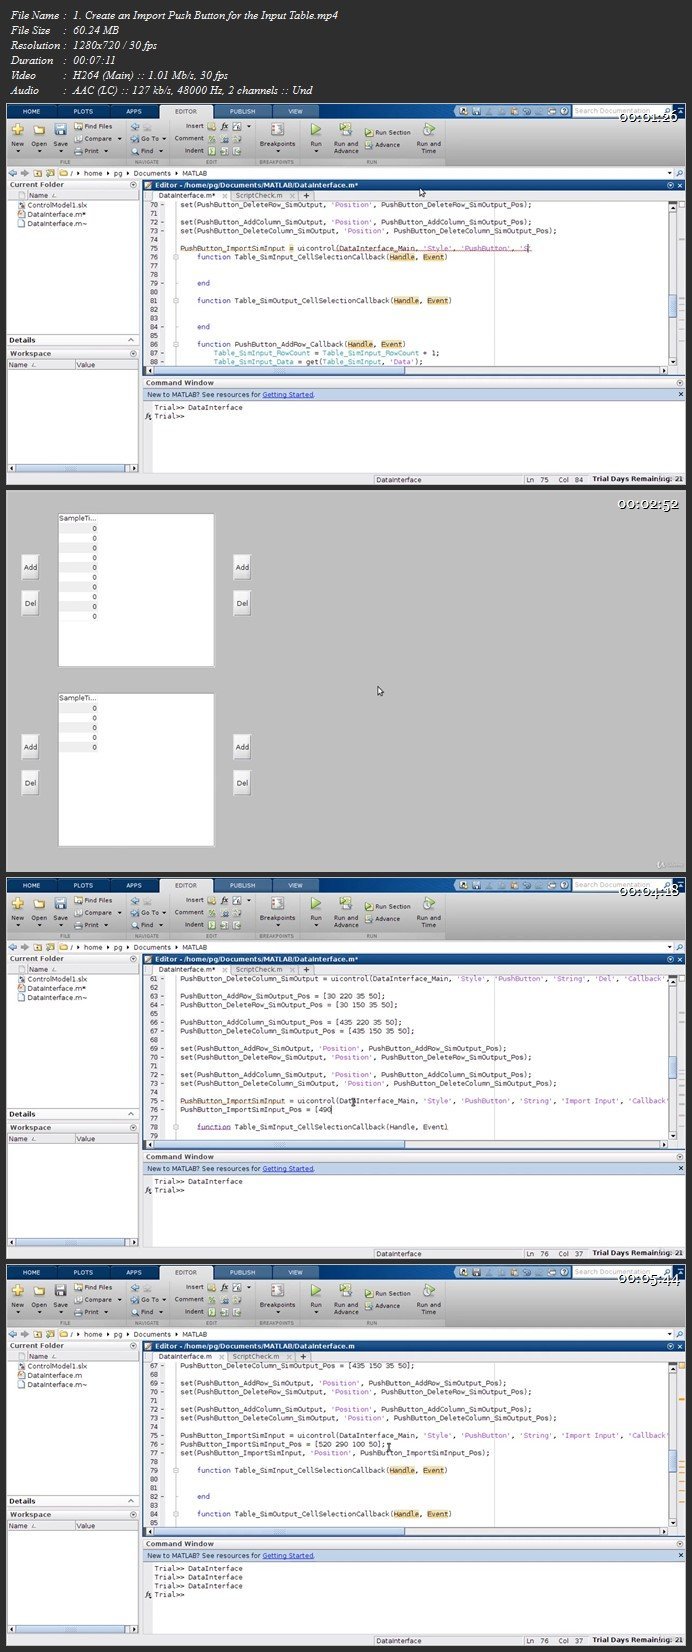Image resolution: width=692 pixels, height=1652 pixels.
Task: Click Find Files in the 00:04:18 frame
Action: coord(93,900)
